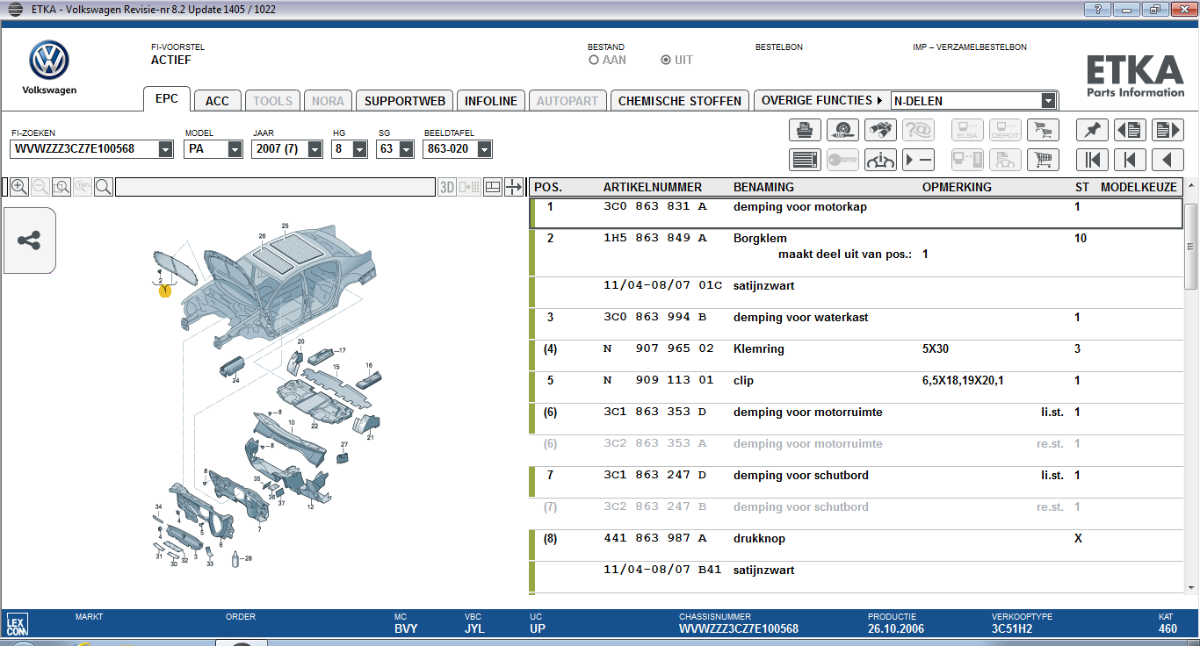Select greyed part '3C2 863 353 A'

click(655, 444)
